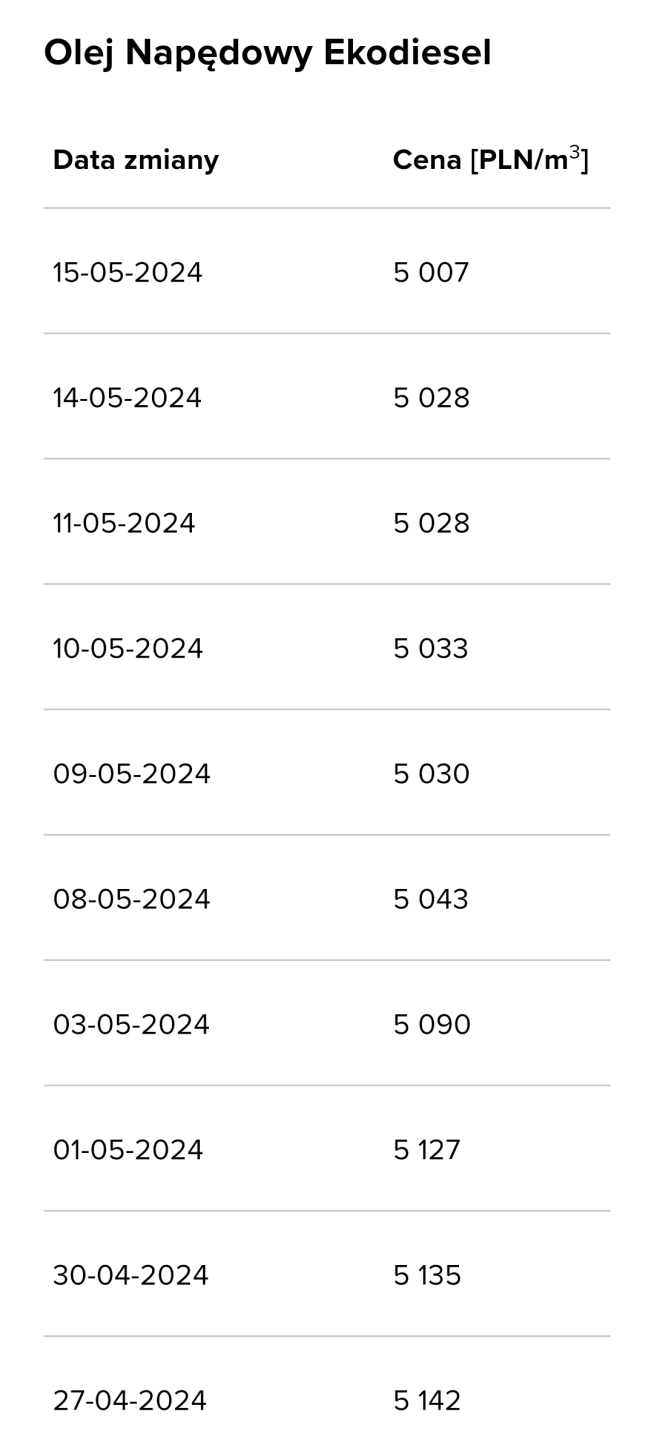Select the price 5 090
The width and height of the screenshot is (654, 1440).
pos(432,1025)
